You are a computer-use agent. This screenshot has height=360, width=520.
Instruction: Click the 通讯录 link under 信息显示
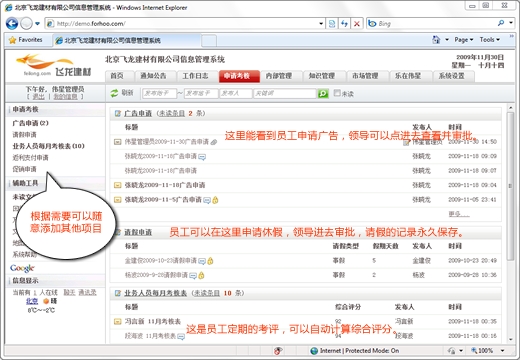click(x=87, y=292)
